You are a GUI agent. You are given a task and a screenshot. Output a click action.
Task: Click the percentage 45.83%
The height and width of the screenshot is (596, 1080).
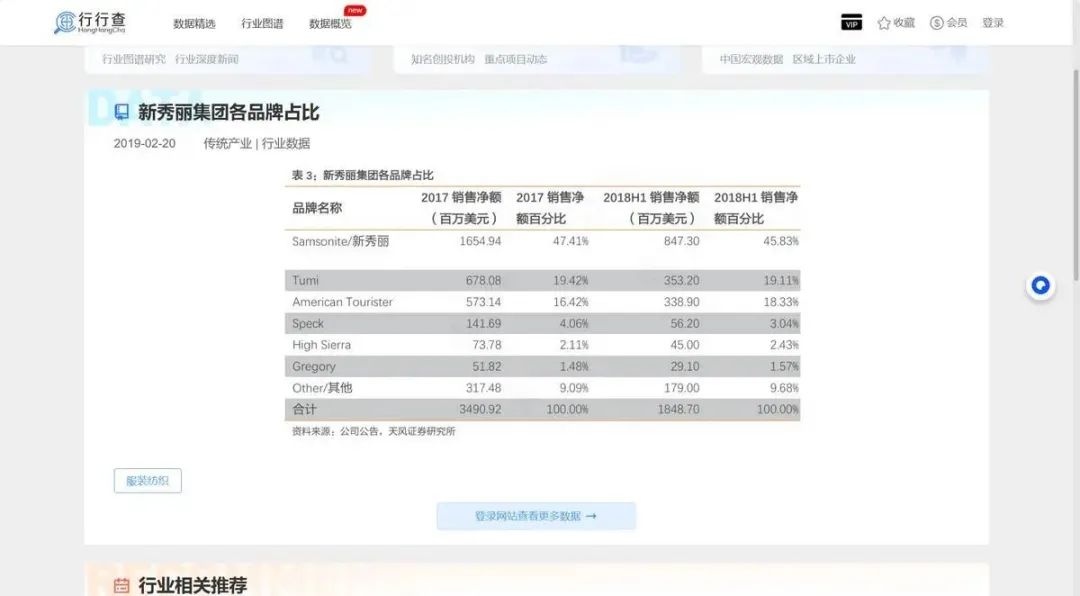click(781, 241)
